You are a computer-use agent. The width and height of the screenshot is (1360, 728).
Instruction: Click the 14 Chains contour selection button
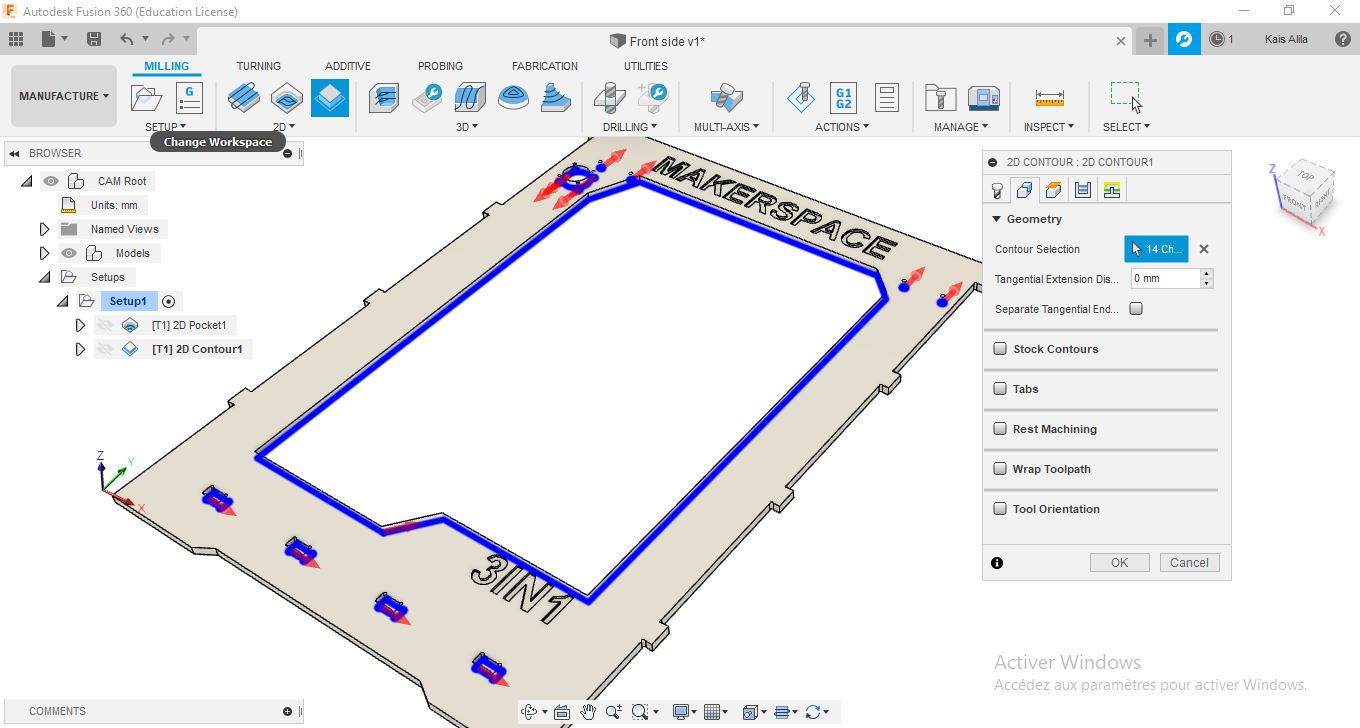pyautogui.click(x=1157, y=249)
